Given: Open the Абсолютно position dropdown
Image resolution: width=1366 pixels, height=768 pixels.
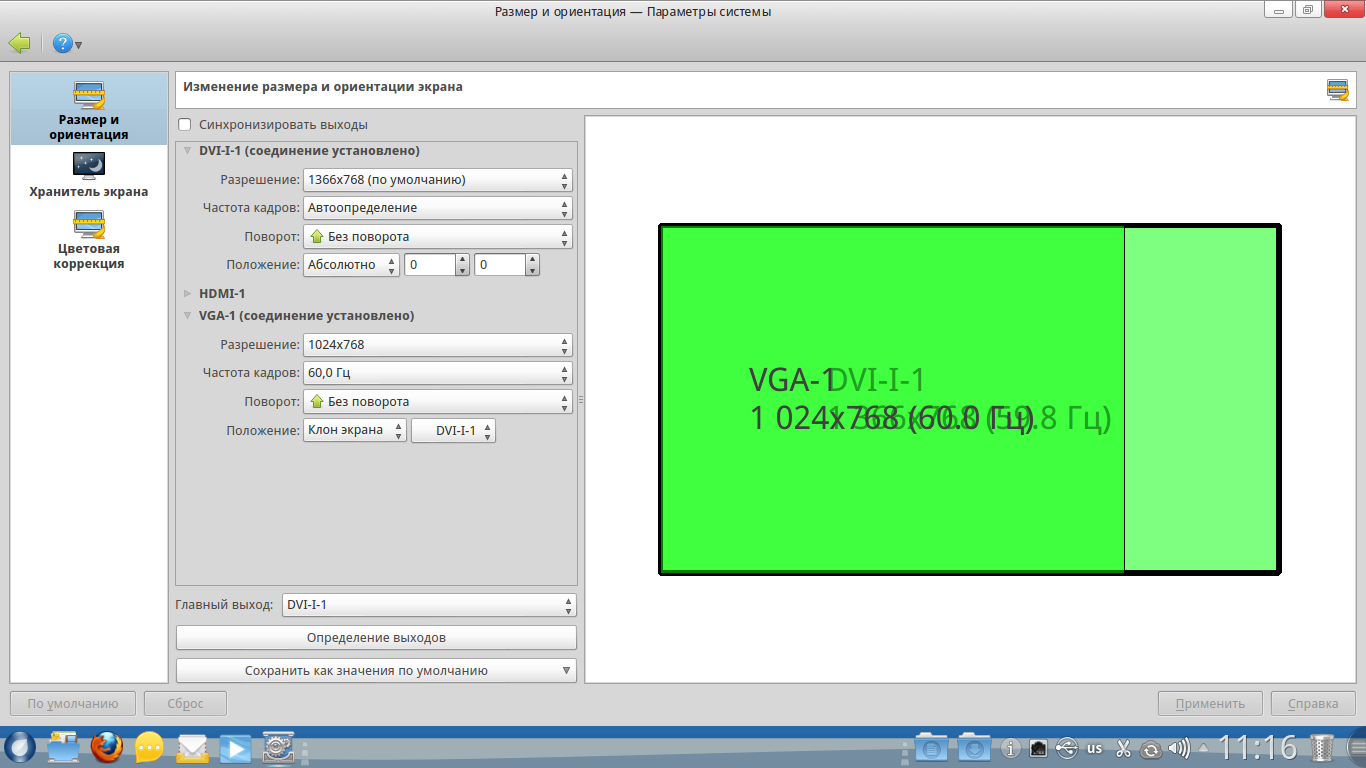Looking at the screenshot, I should point(352,265).
